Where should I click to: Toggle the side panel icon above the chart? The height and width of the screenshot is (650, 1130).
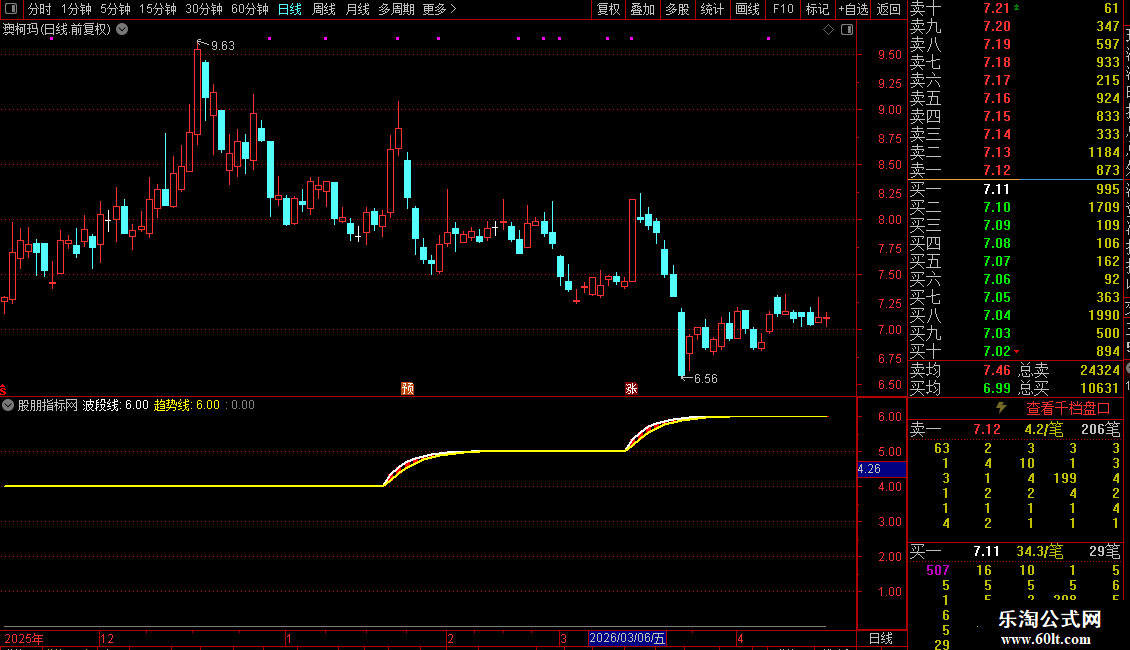click(x=847, y=30)
